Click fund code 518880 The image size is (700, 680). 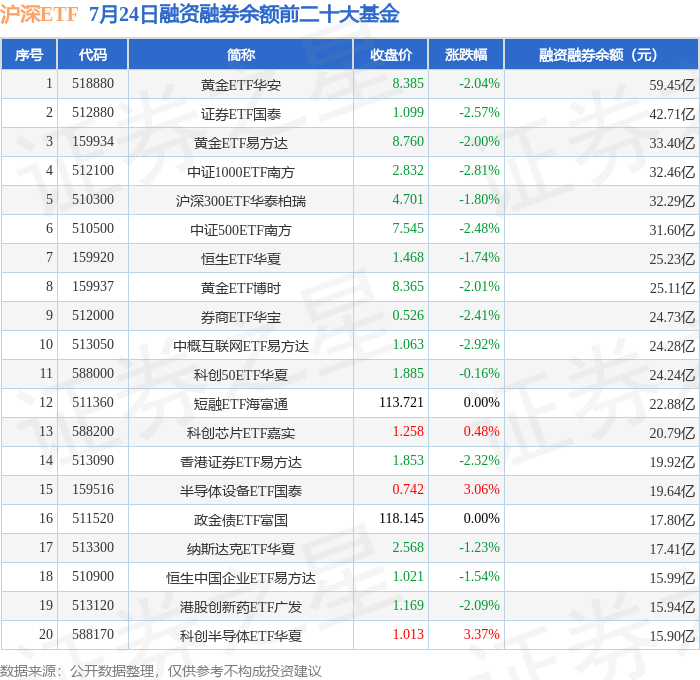(93, 83)
